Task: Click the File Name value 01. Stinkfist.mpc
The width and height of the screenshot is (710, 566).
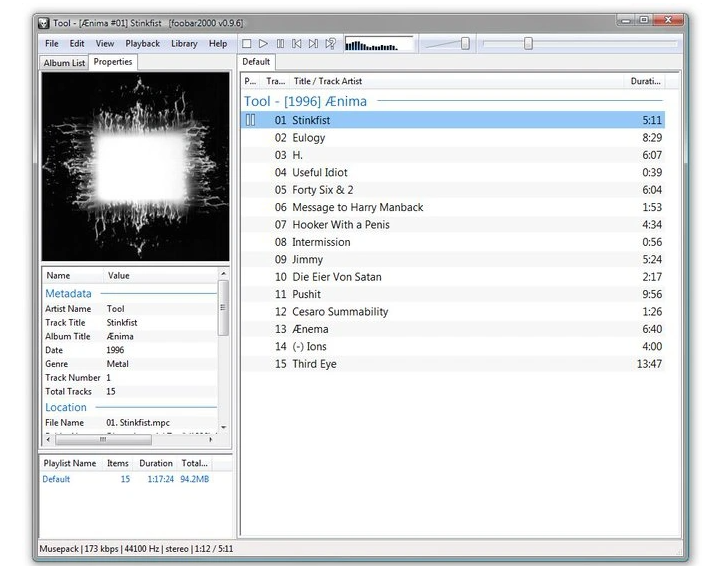Action: [138, 422]
